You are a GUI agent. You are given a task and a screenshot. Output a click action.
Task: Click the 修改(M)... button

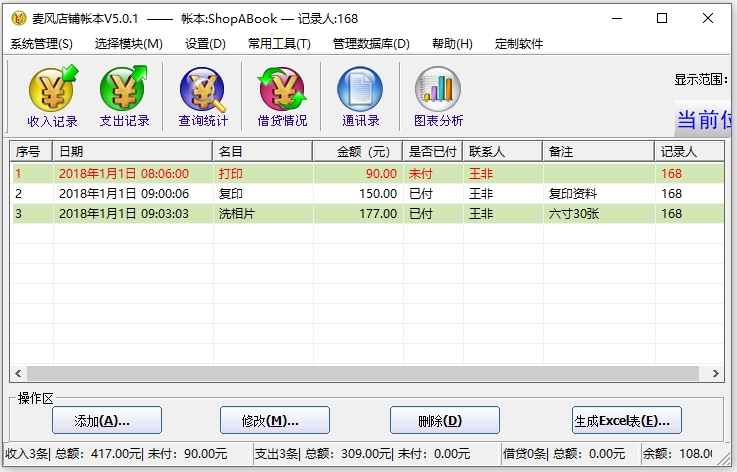(274, 420)
